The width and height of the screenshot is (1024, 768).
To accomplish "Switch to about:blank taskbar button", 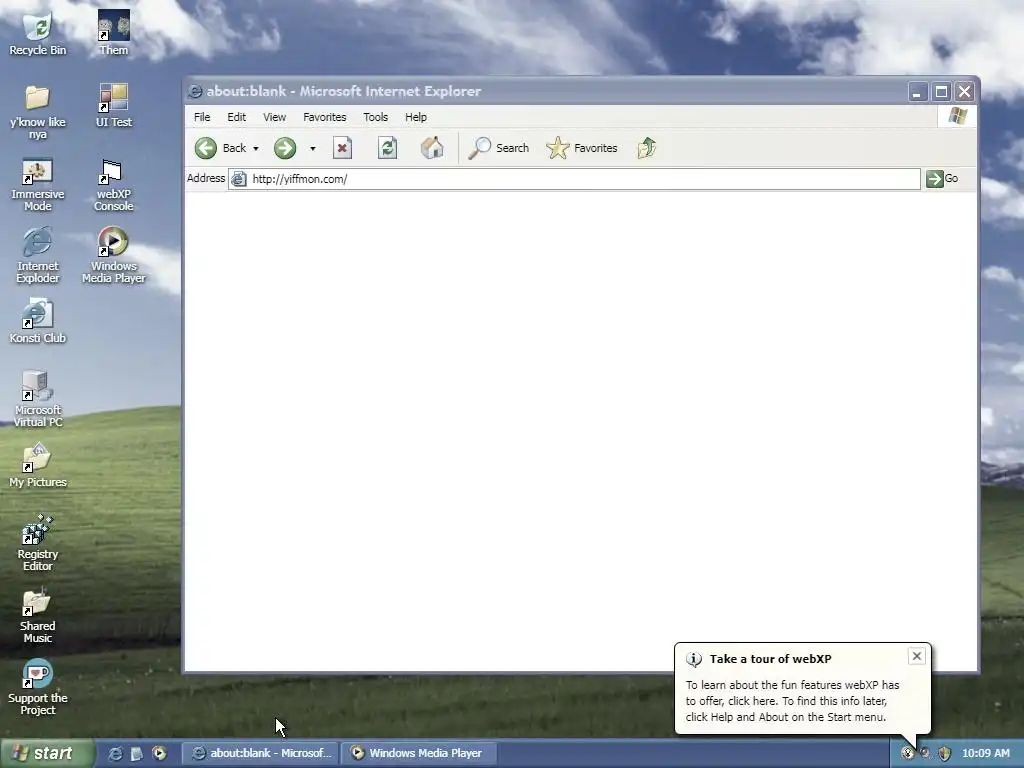I will (x=261, y=753).
